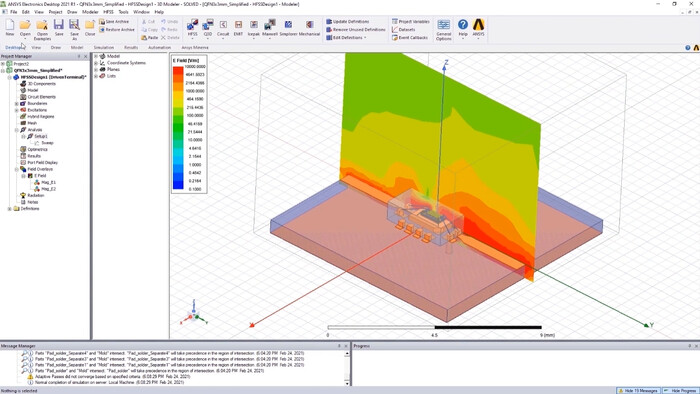This screenshot has width=700, height=394.
Task: Click the Save icon in toolbar
Action: tap(59, 27)
